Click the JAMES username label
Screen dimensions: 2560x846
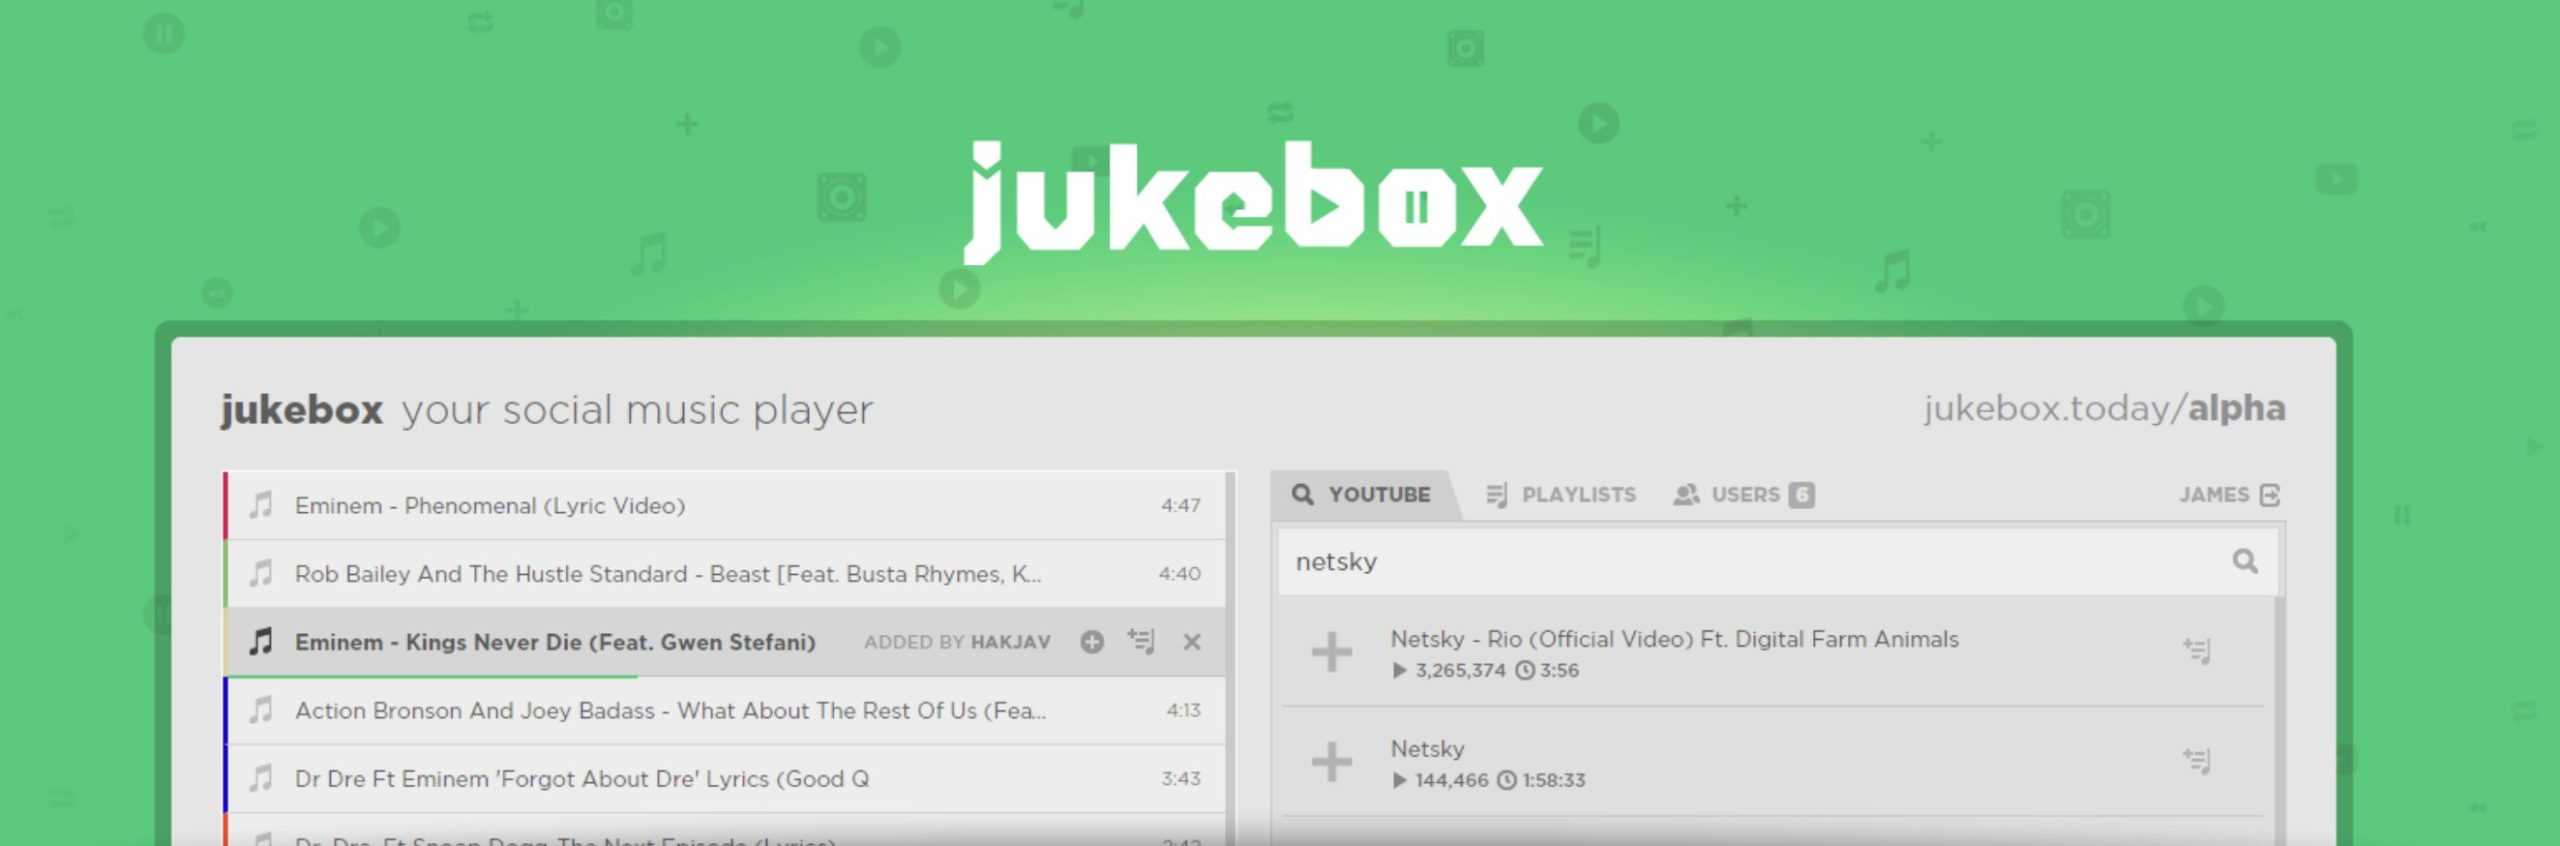(x=2214, y=495)
